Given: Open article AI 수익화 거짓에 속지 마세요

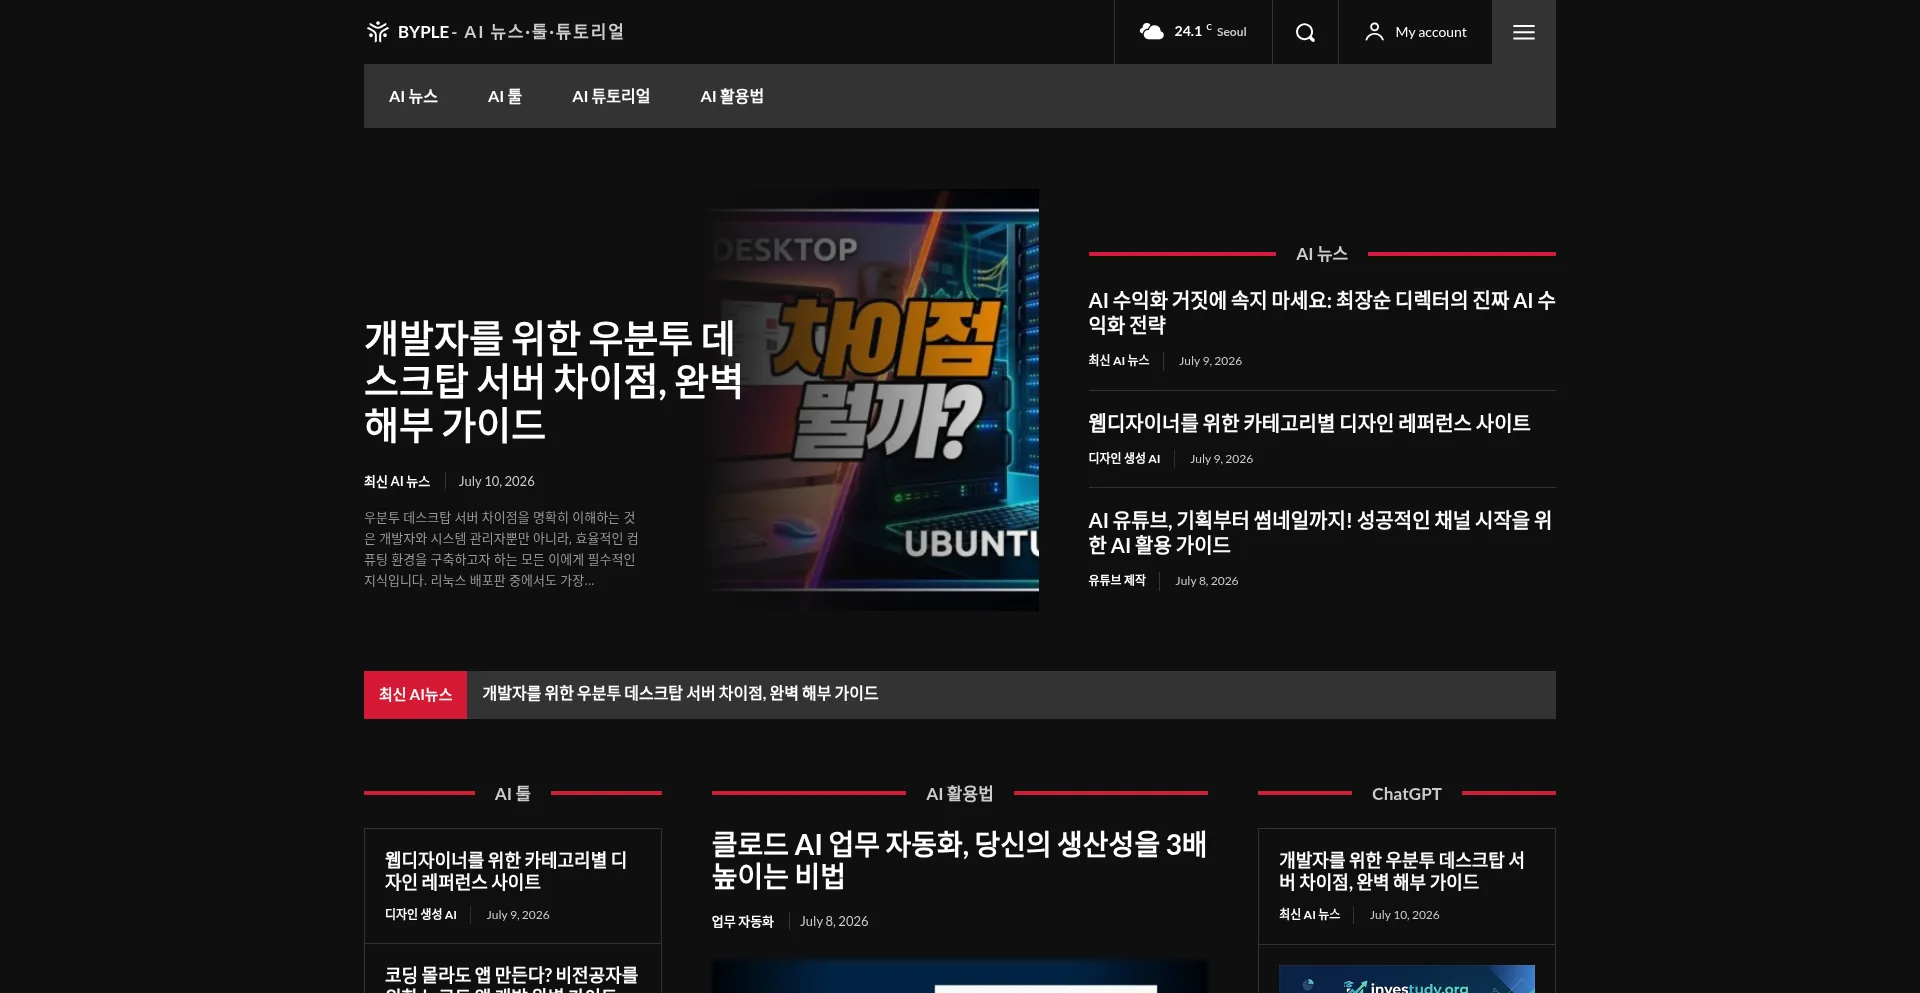Looking at the screenshot, I should (1321, 312).
